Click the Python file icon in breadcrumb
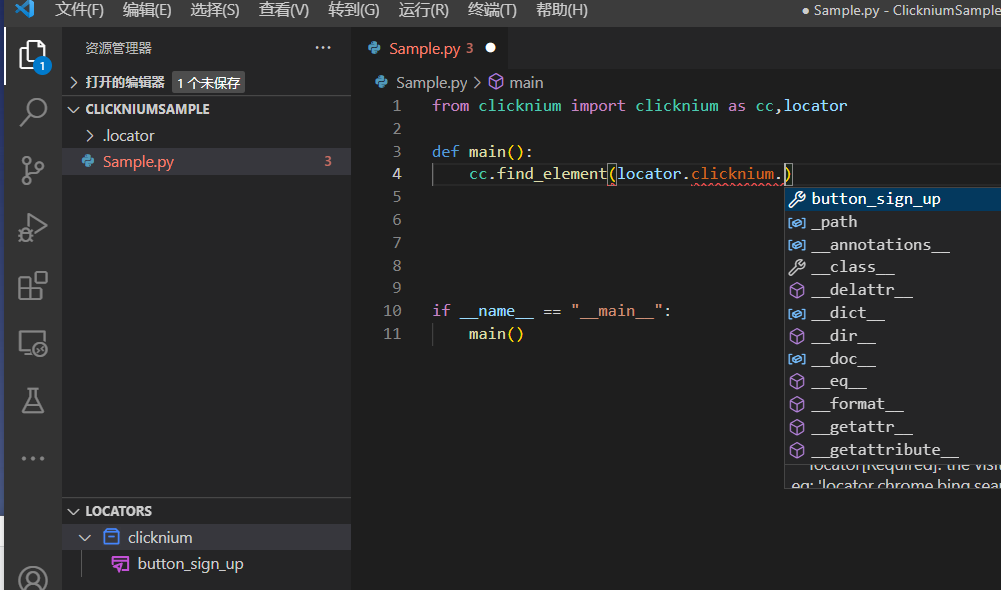 tap(382, 82)
